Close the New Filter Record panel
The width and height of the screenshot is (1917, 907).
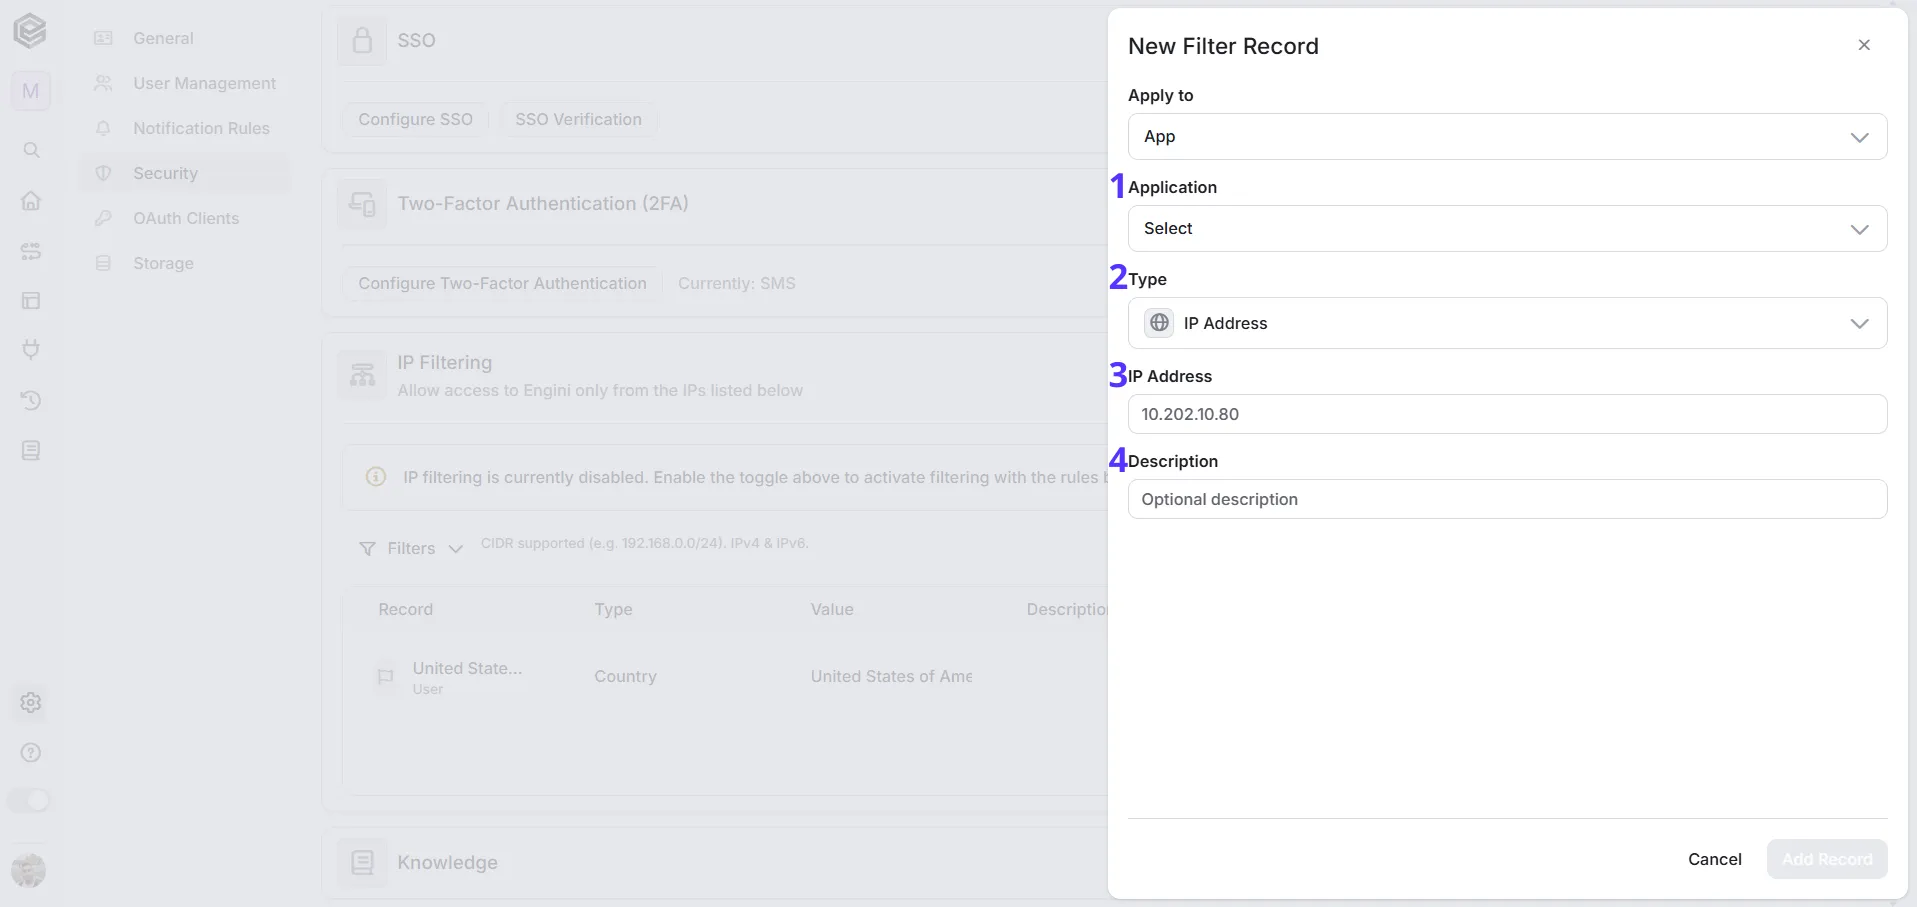[1863, 45]
